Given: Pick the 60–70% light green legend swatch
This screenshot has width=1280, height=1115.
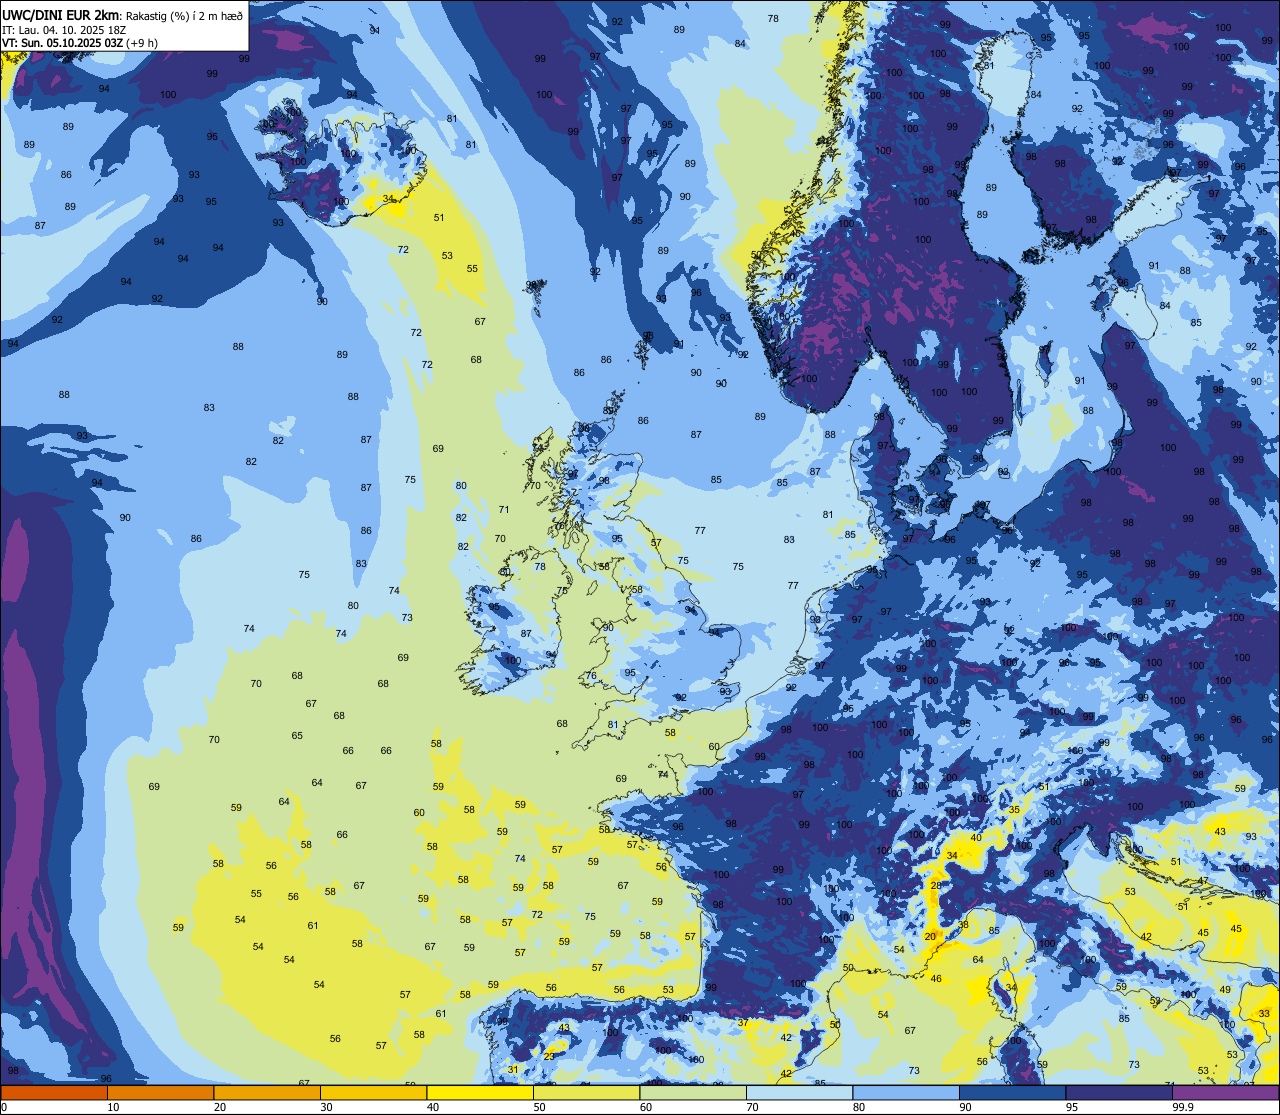Looking at the screenshot, I should click(693, 1092).
